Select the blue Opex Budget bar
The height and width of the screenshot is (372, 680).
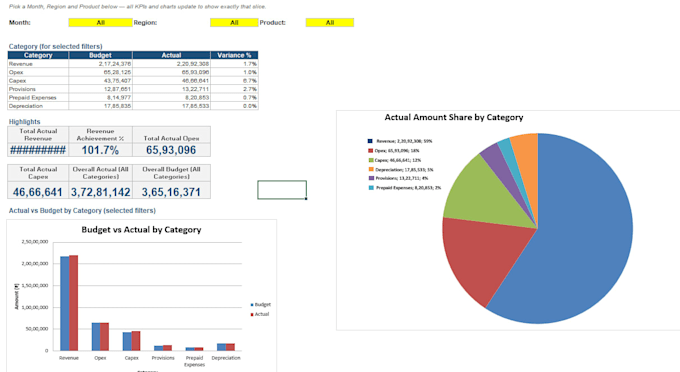pyautogui.click(x=96, y=336)
